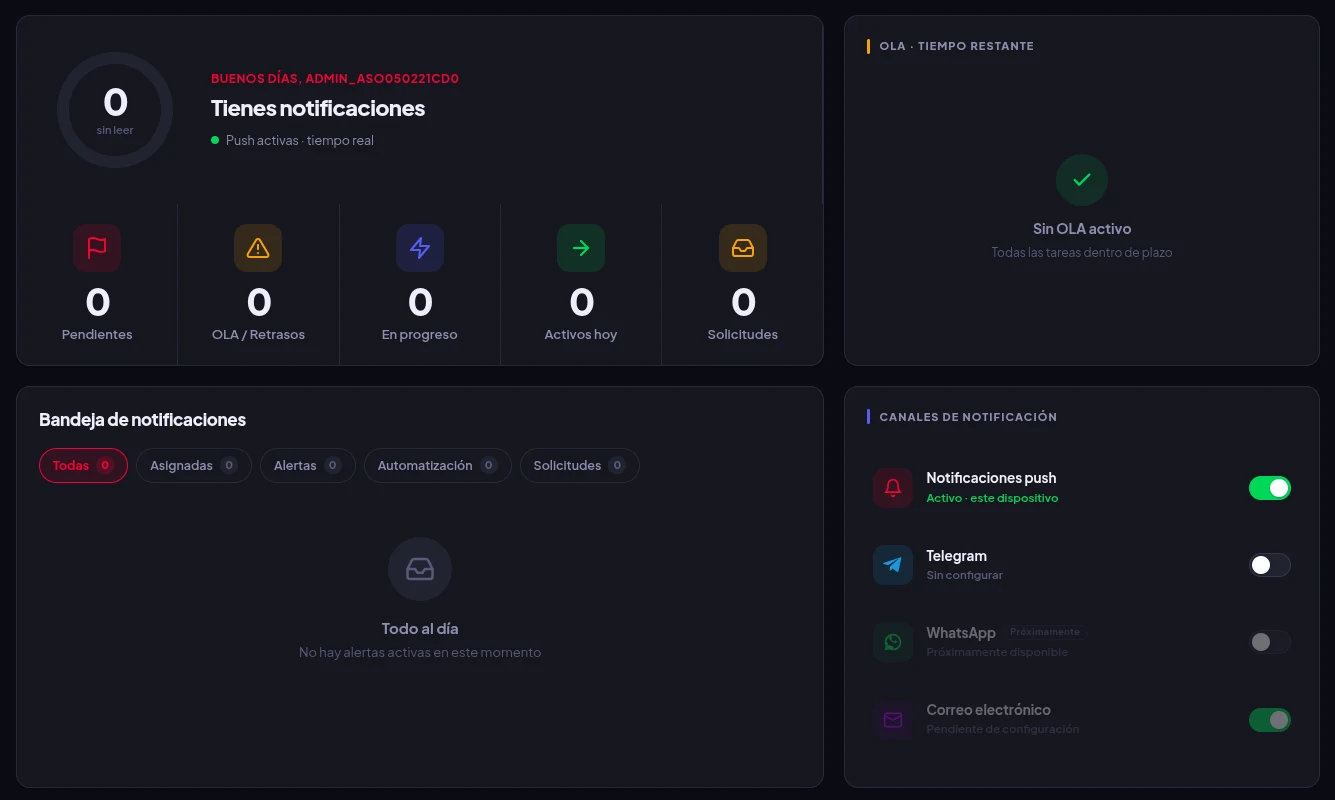The height and width of the screenshot is (800, 1335).
Task: Click the red flag Pendientes icon
Action: (x=97, y=248)
